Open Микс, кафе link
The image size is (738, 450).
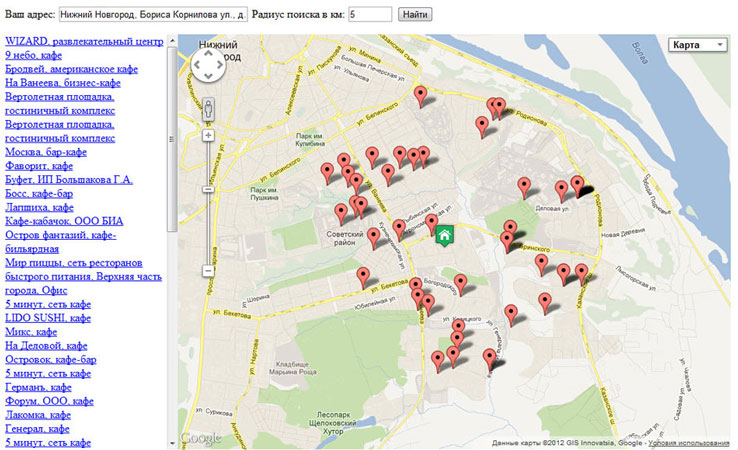tap(31, 332)
